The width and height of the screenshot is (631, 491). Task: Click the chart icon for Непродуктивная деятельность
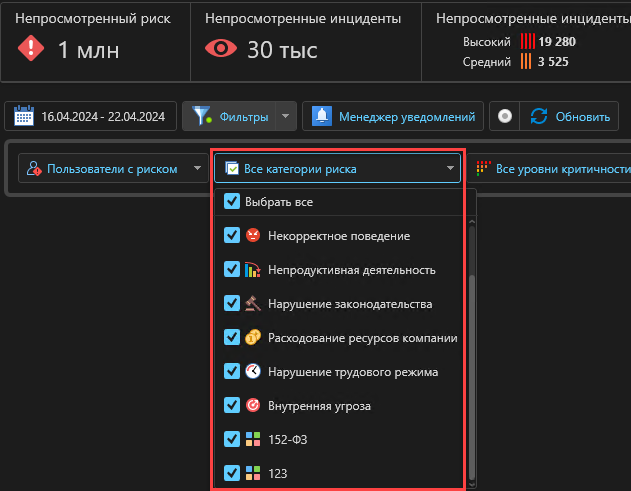pos(253,269)
